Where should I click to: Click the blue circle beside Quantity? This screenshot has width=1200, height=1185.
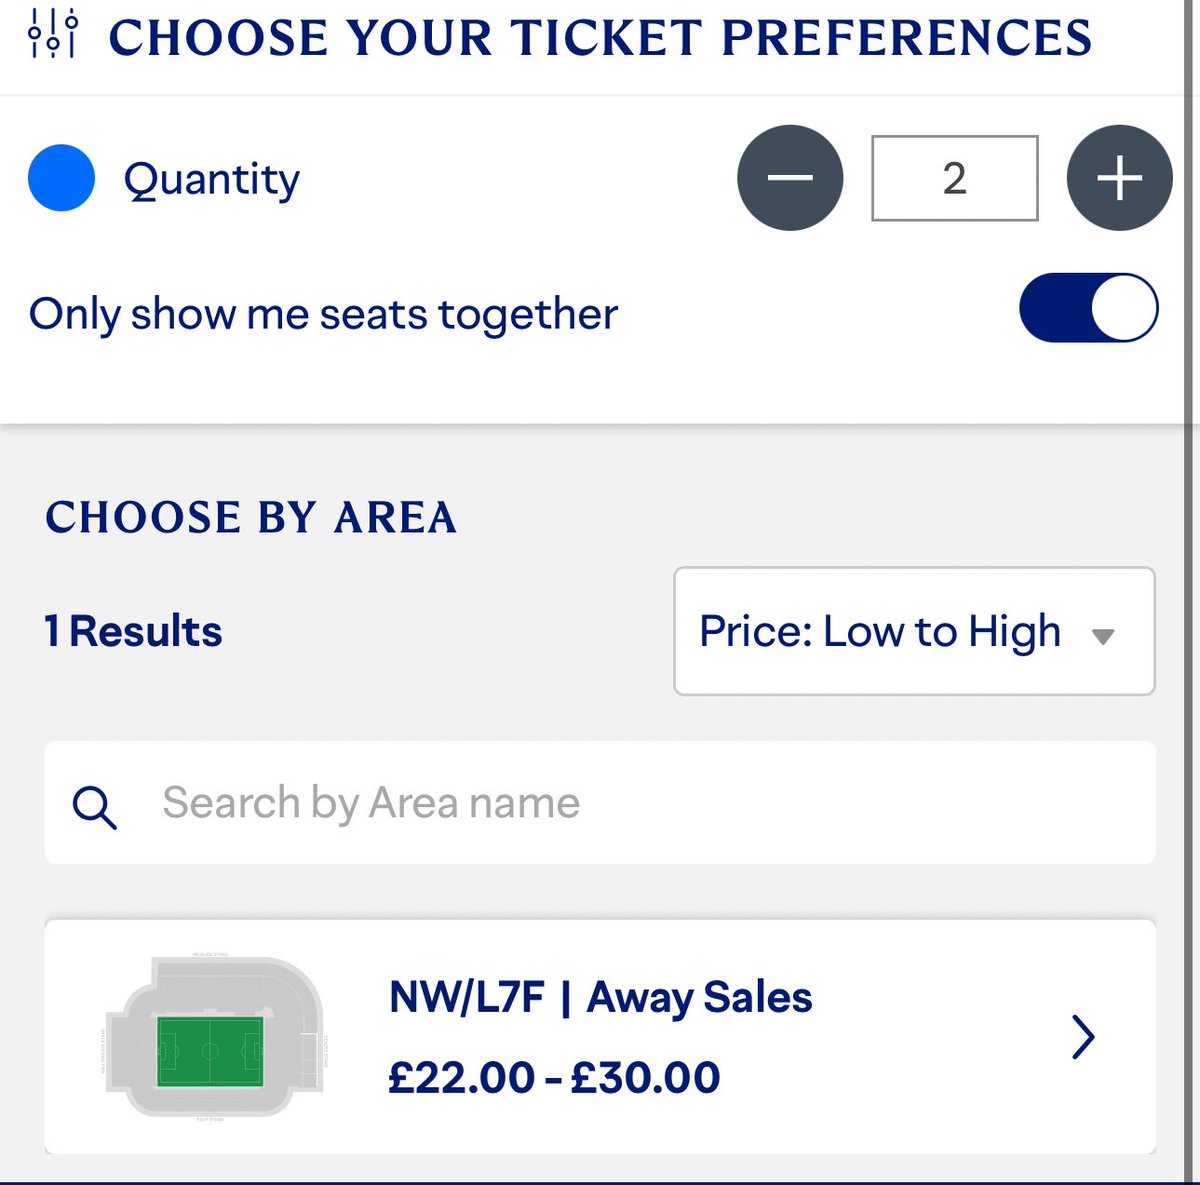pyautogui.click(x=61, y=178)
